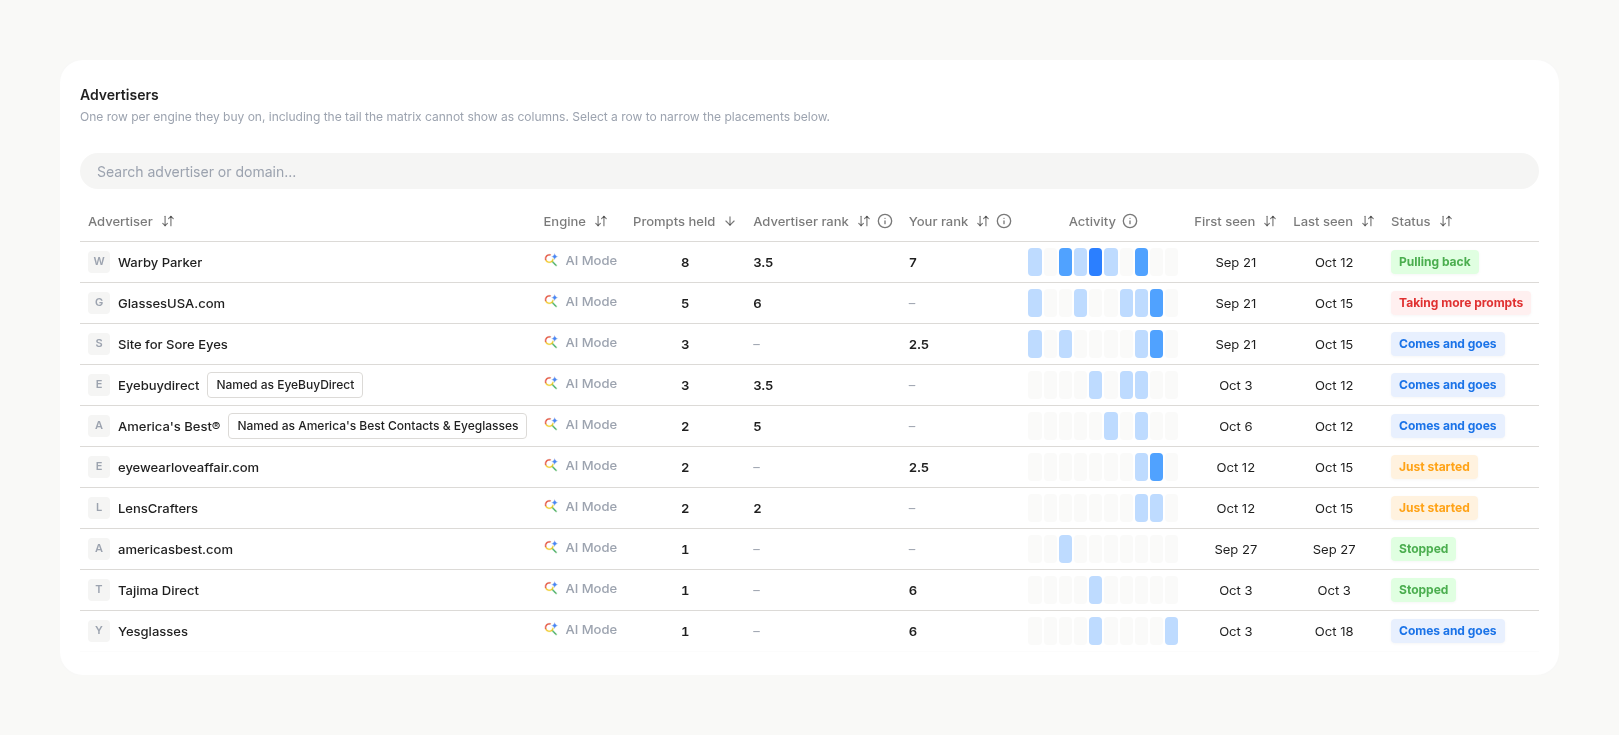
Task: Click the Advertisers section heading
Action: 119,95
